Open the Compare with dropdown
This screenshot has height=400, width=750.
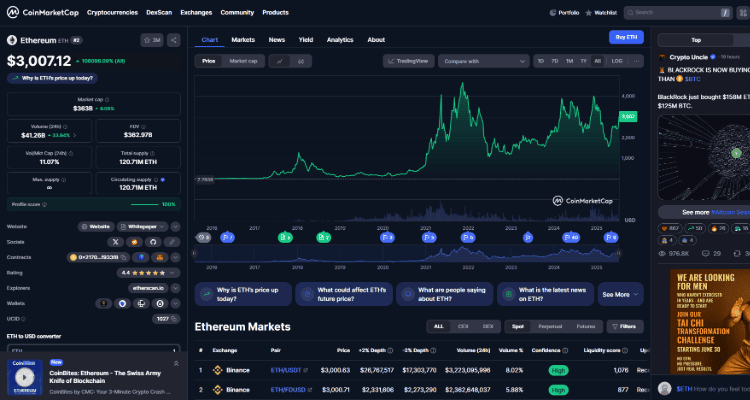484,61
